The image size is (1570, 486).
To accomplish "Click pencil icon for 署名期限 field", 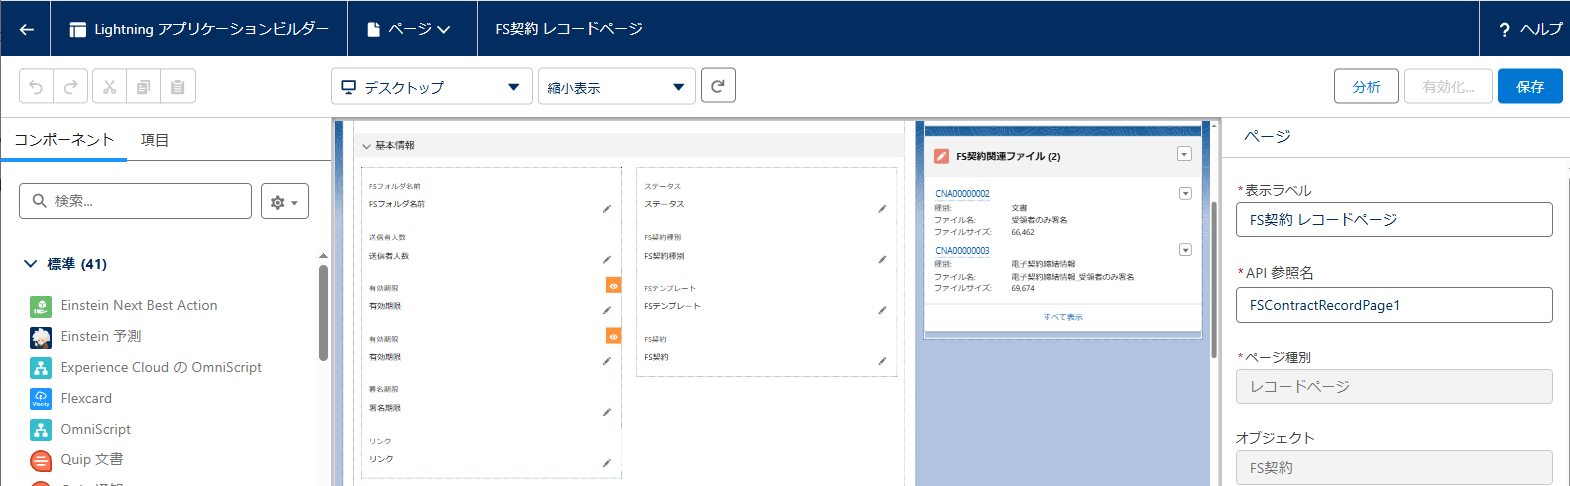I will pyautogui.click(x=606, y=412).
